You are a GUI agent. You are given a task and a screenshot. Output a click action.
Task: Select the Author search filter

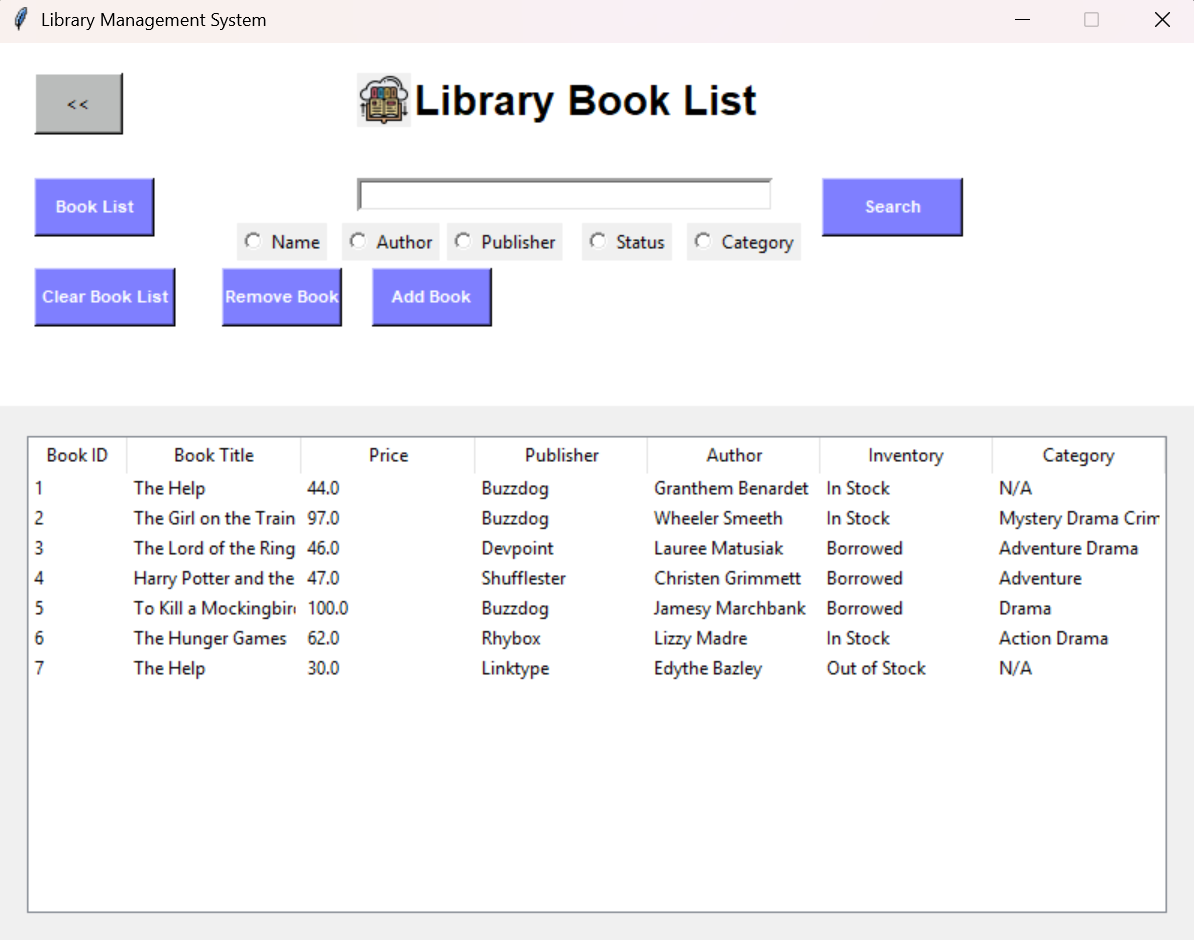(x=391, y=242)
